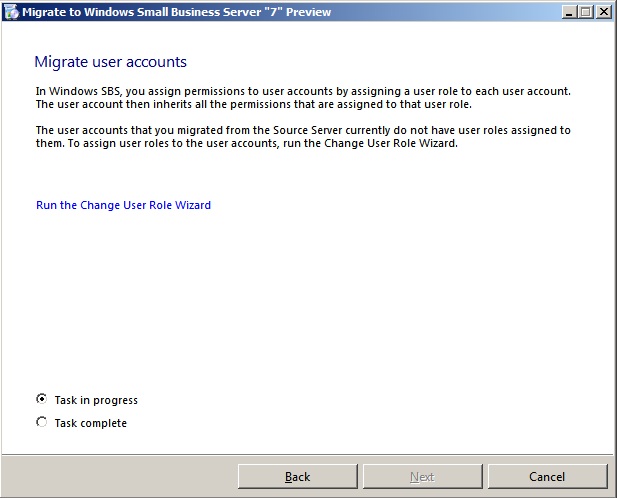Click the "Migrate user accounts" heading
This screenshot has height=498, width=617.
[x=110, y=62]
